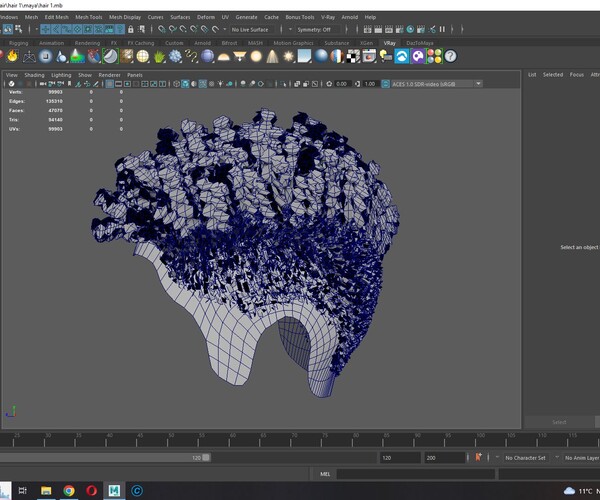Open Chaos Cosmos purple shelf icon

pyautogui.click(x=418, y=56)
